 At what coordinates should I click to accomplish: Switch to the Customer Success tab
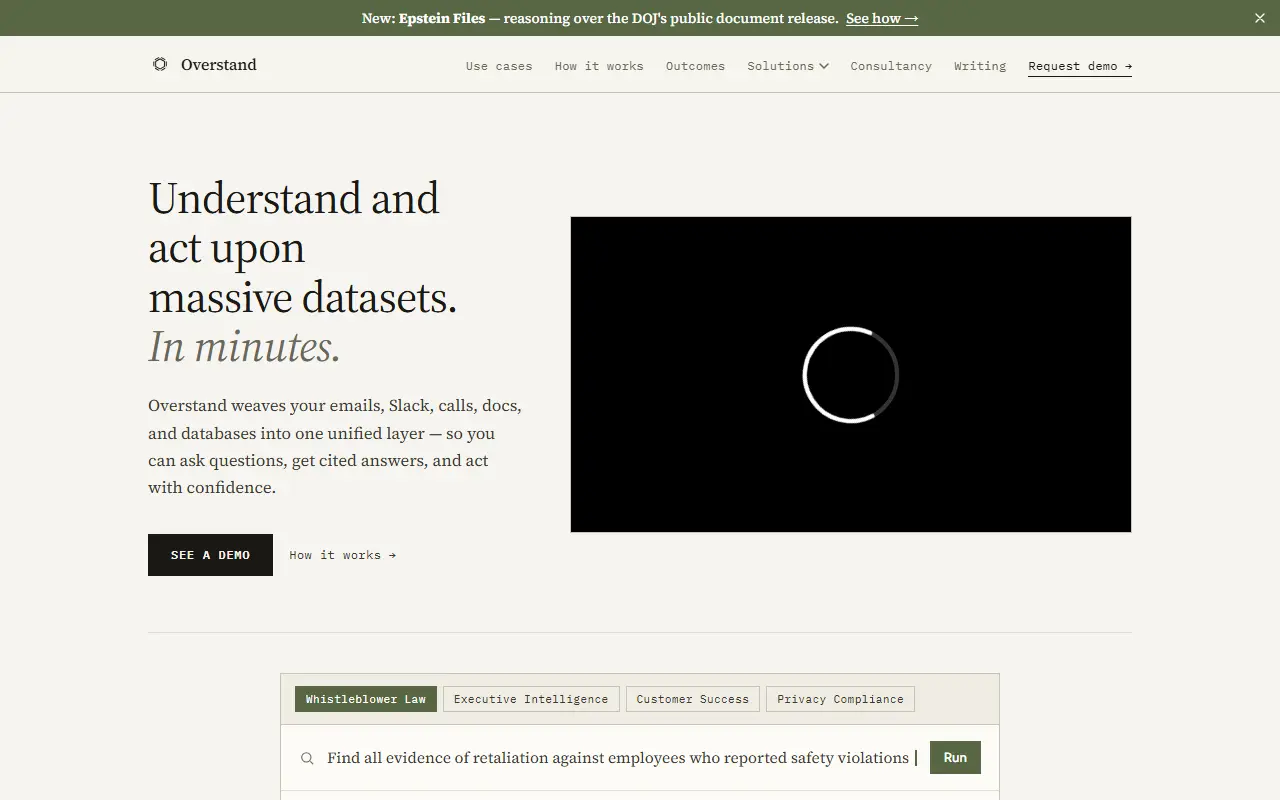coord(693,699)
